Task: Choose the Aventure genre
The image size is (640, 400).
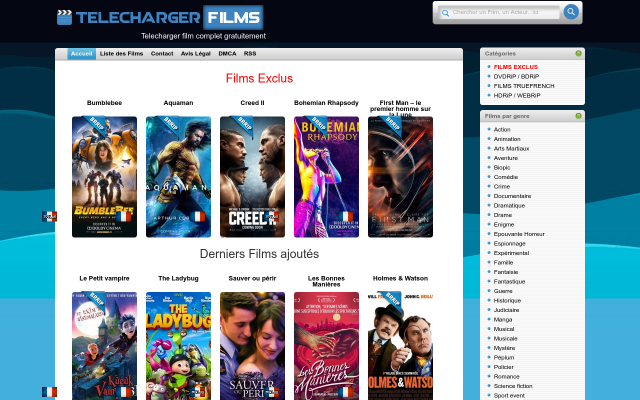Action: point(506,158)
